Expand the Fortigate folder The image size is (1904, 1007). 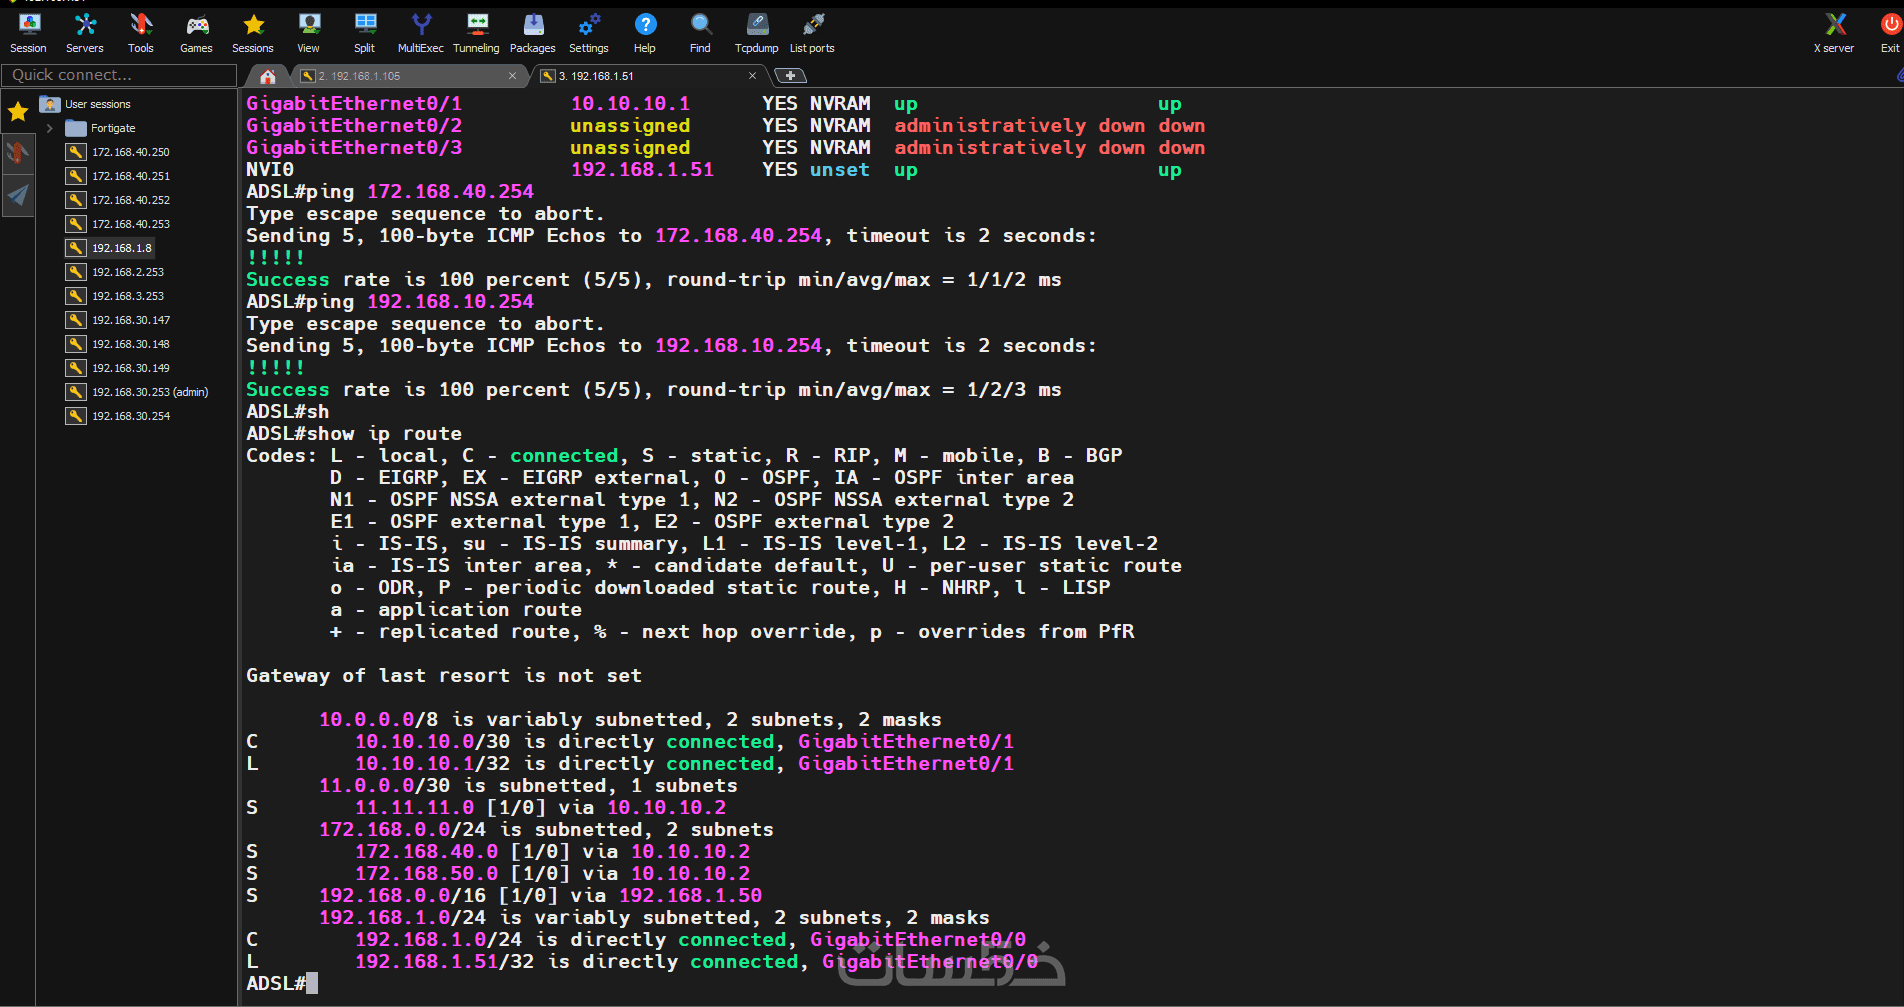coord(49,128)
